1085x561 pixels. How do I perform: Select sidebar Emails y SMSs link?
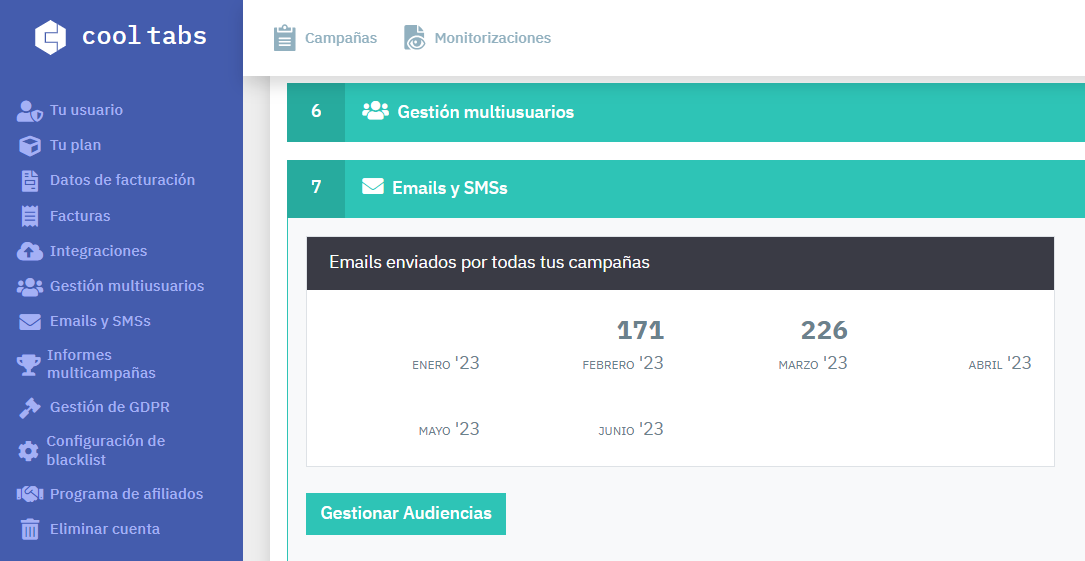point(100,321)
